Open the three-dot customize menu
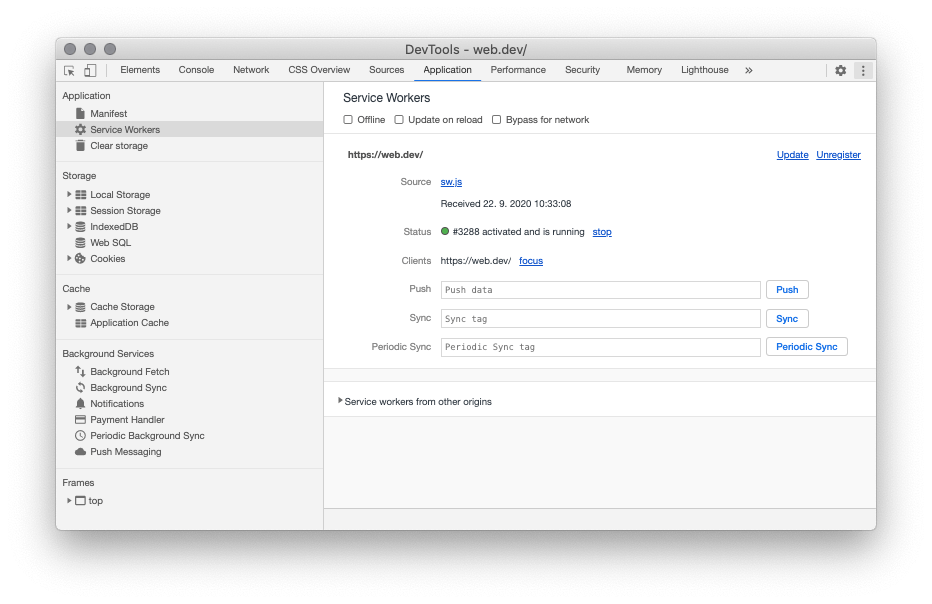Image resolution: width=932 pixels, height=604 pixels. [x=863, y=70]
